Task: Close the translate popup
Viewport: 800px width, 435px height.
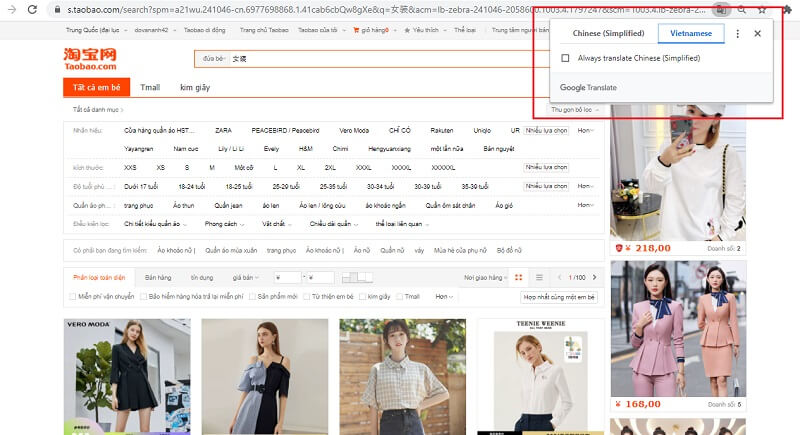Action: 758,34
